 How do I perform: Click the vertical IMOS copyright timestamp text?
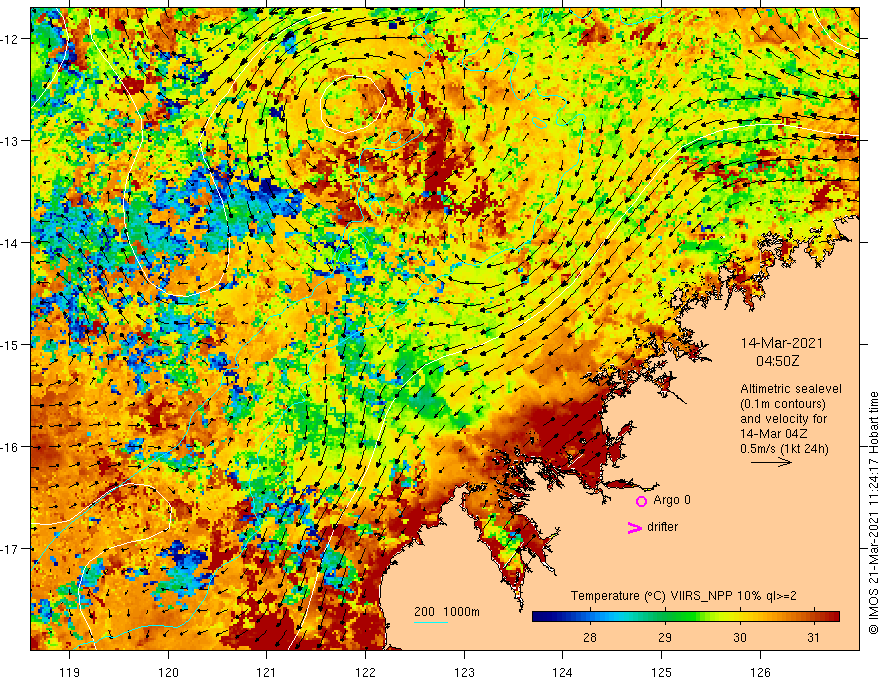pos(873,513)
